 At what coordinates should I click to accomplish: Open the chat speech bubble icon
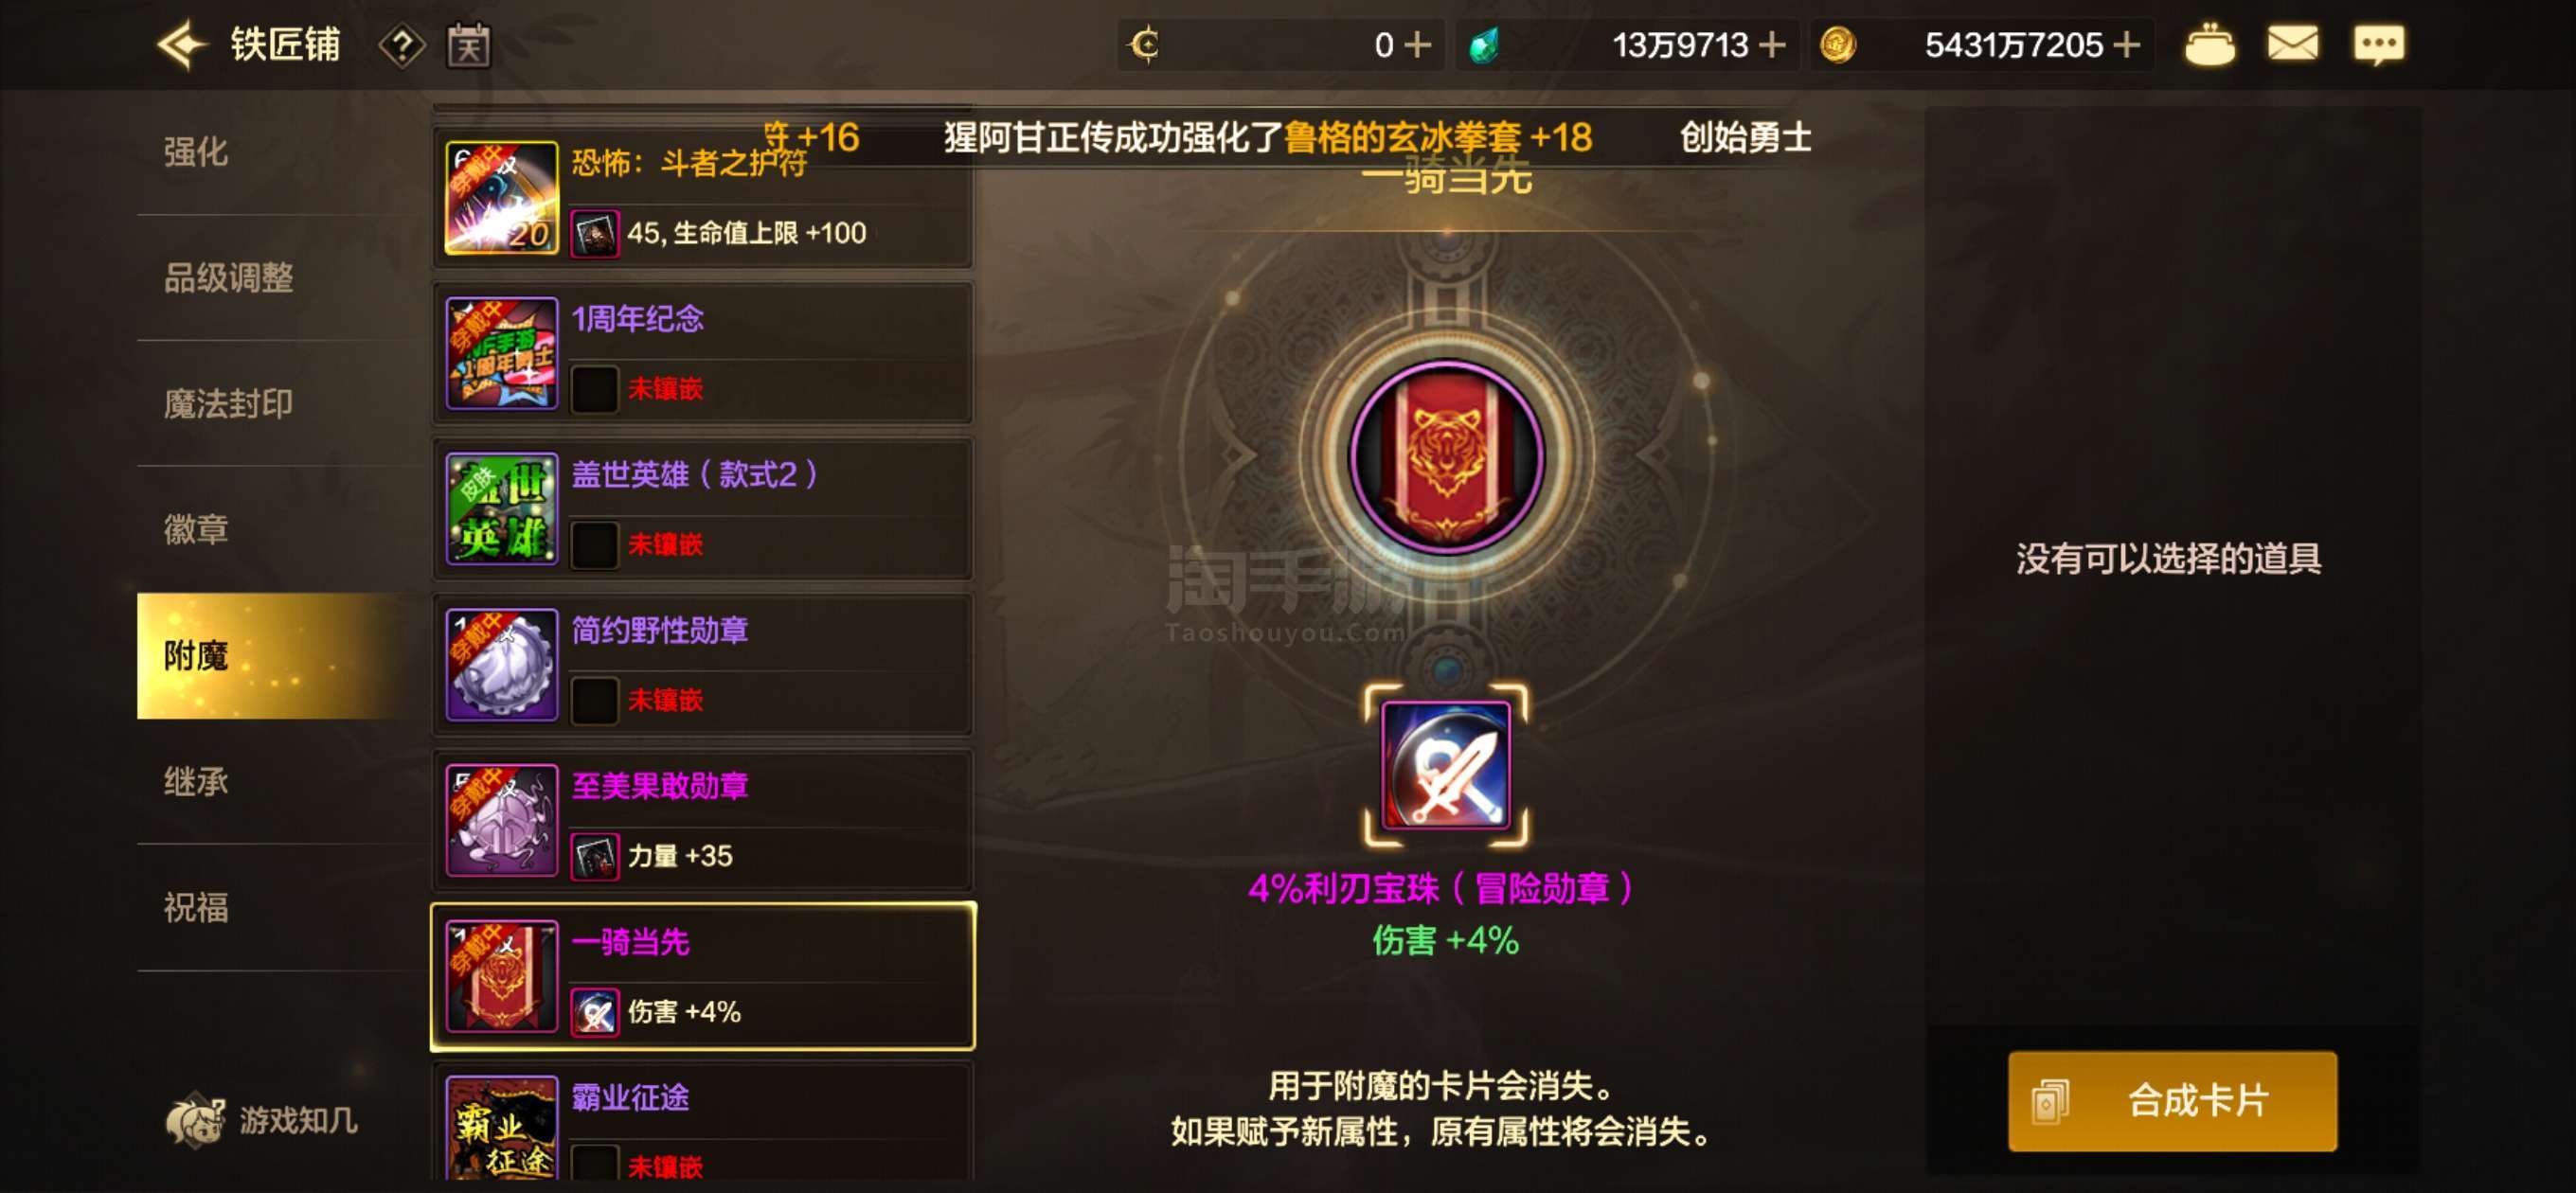pyautogui.click(x=2379, y=45)
